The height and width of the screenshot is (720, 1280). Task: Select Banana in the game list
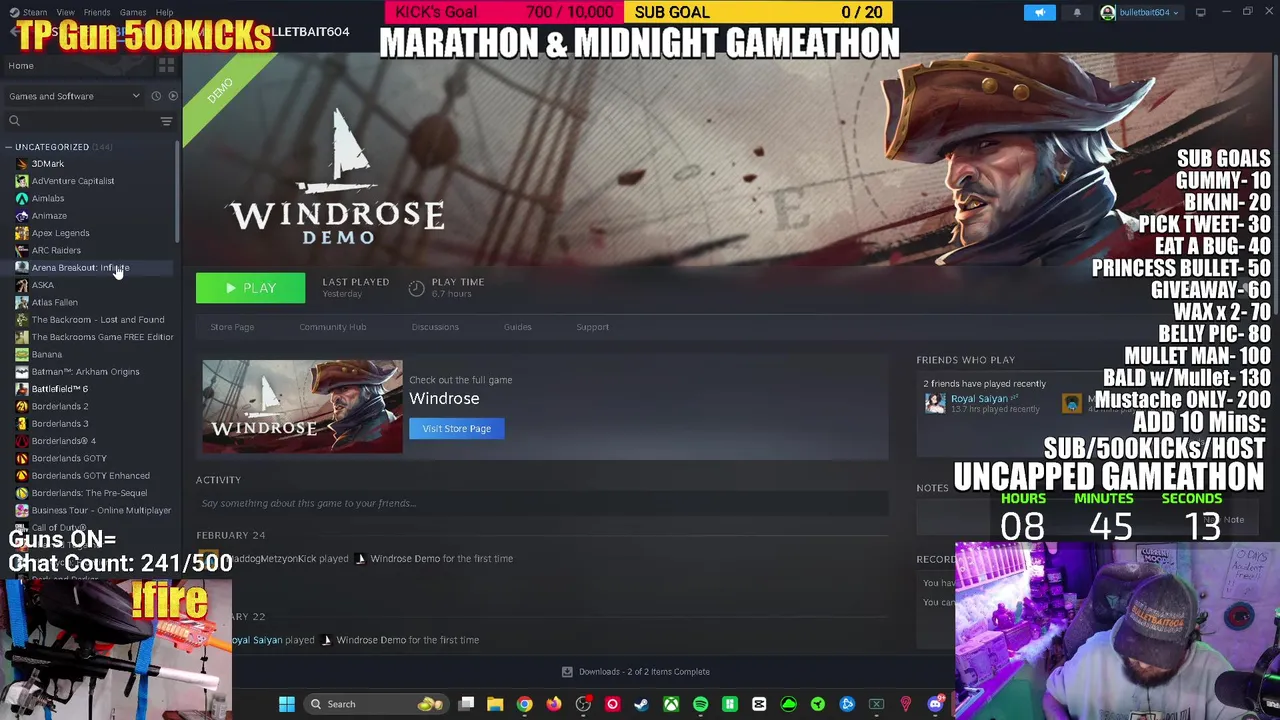pyautogui.click(x=46, y=354)
